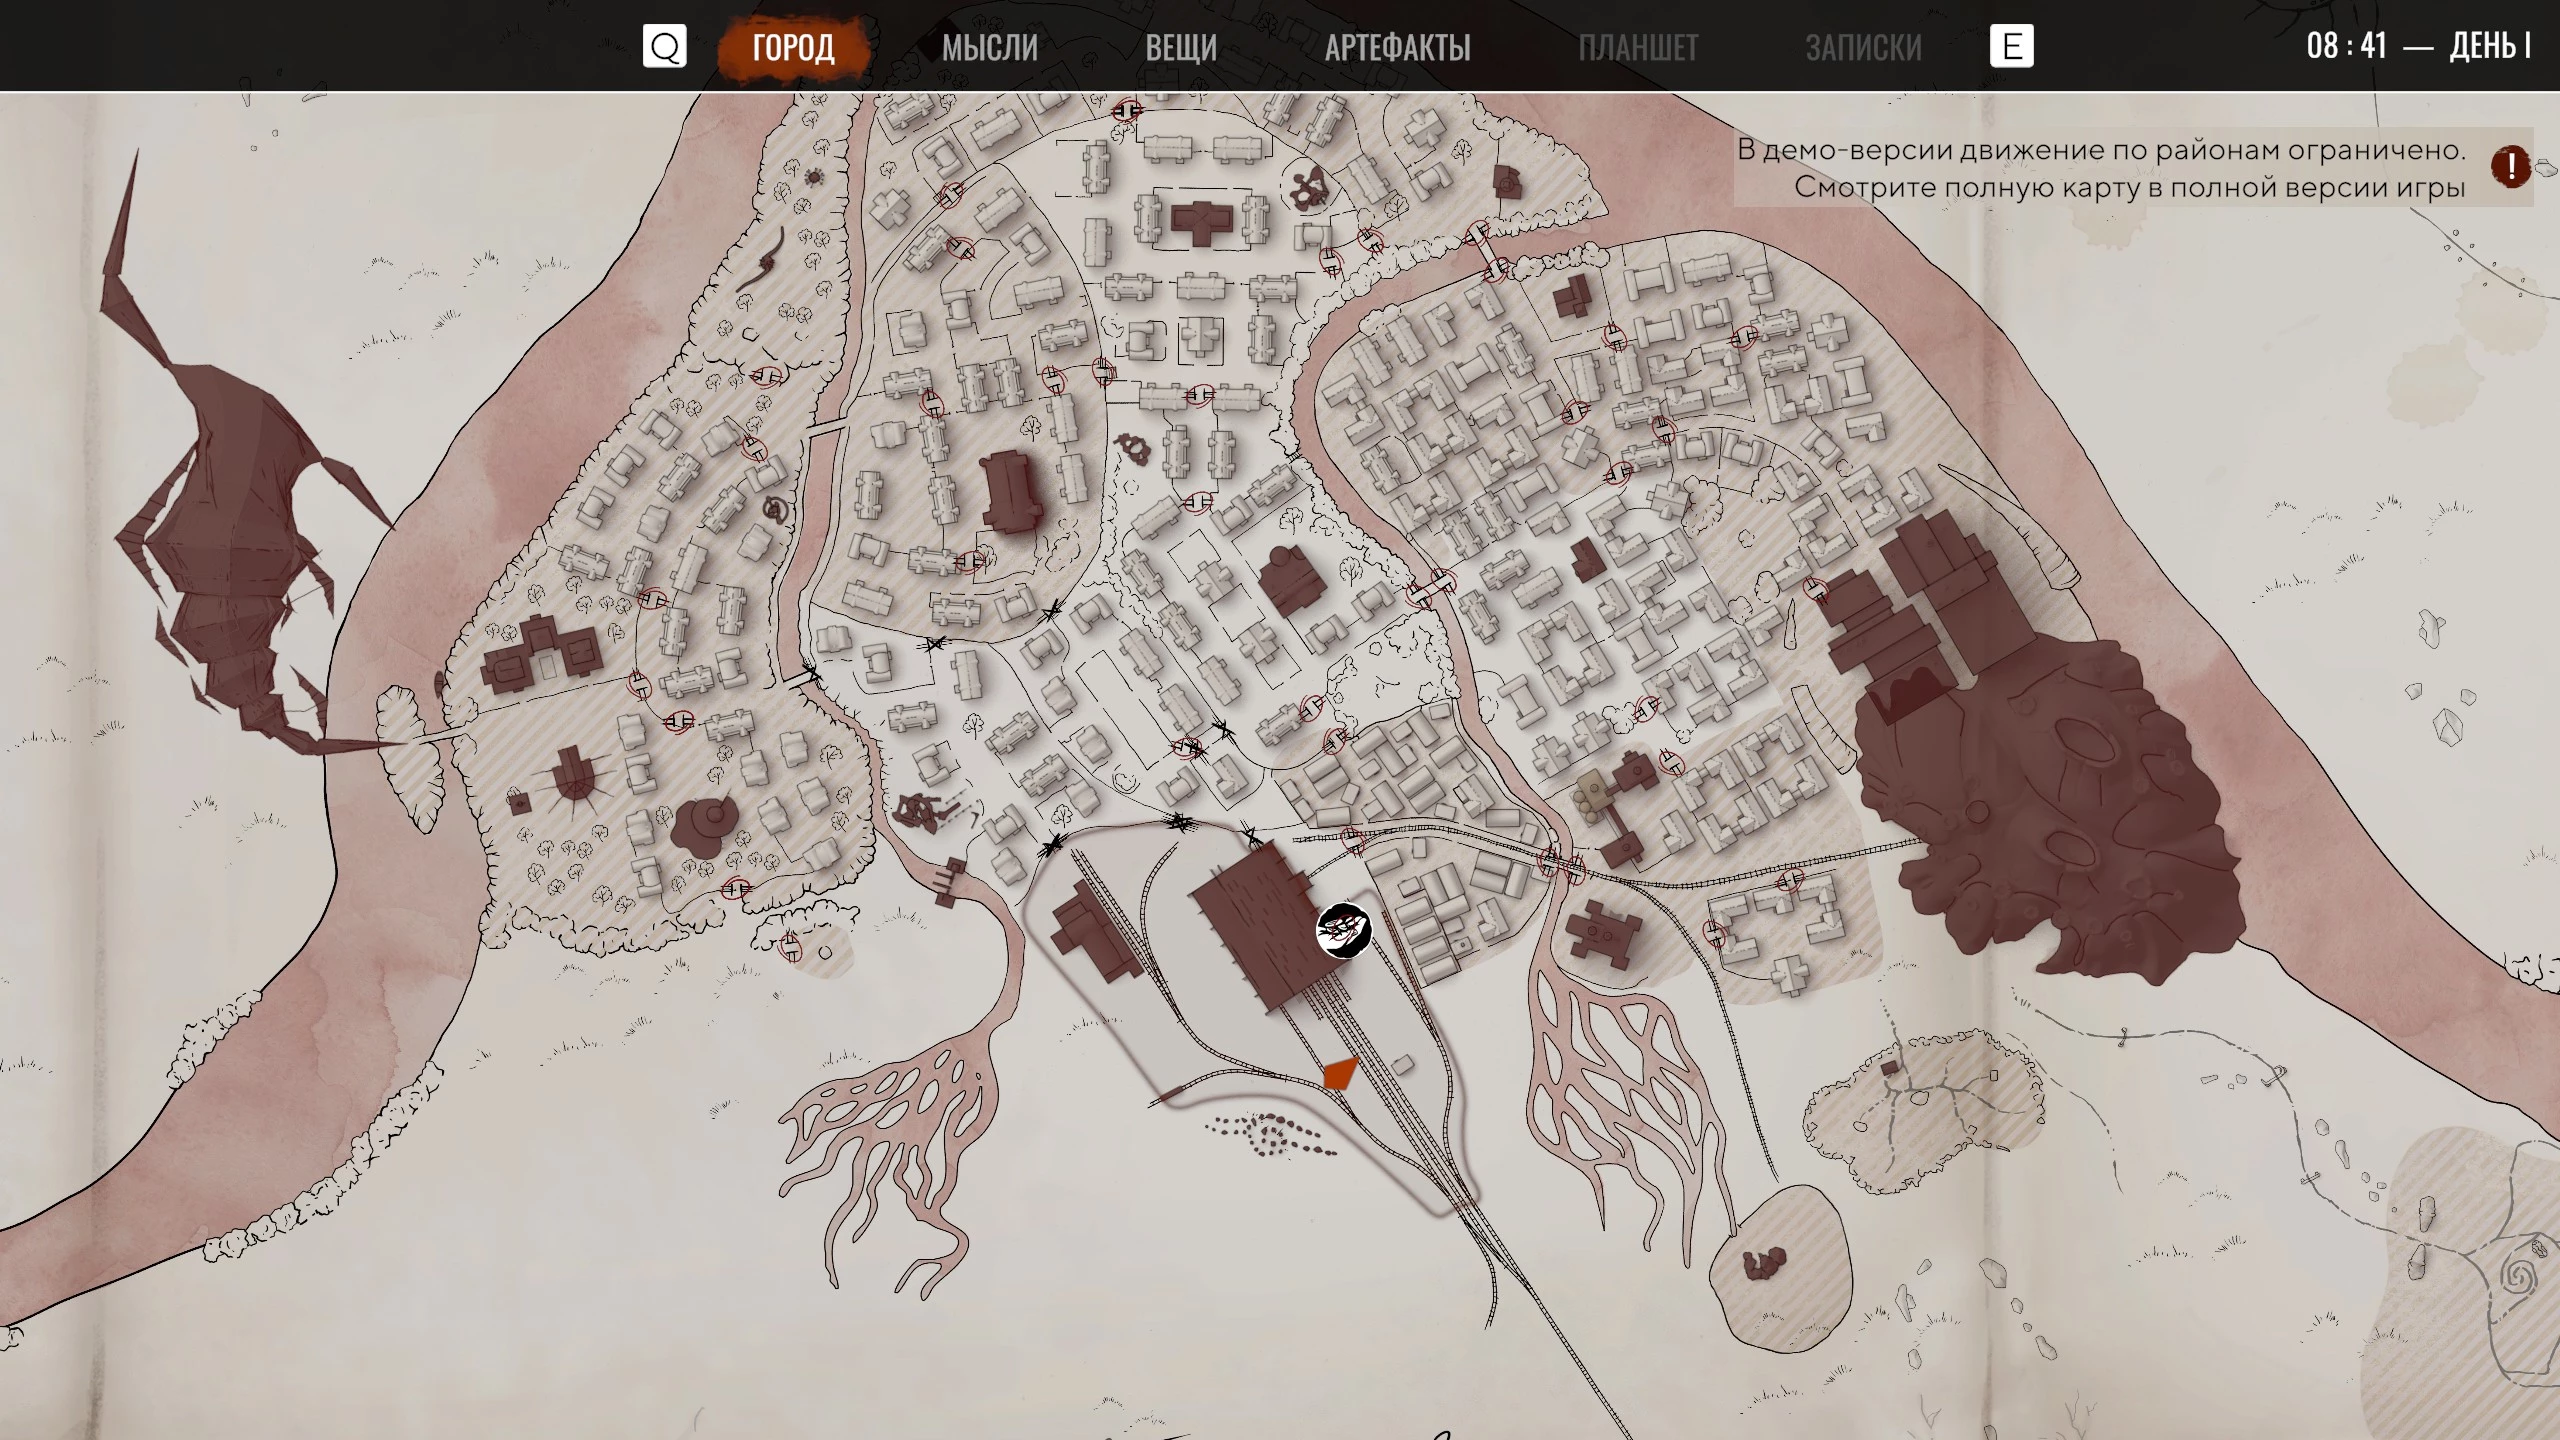Open the АРТЕФАКТЫ tab
The image size is (2560, 1440).
pos(1397,47)
